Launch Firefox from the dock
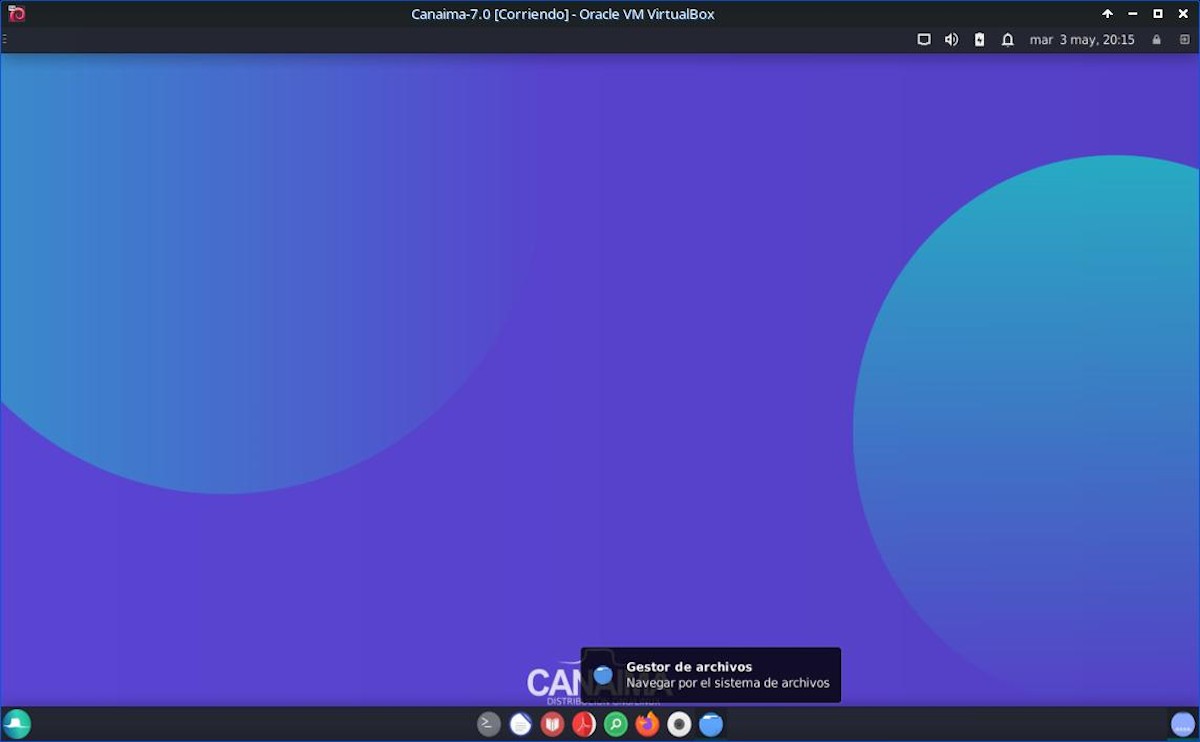 coord(647,724)
